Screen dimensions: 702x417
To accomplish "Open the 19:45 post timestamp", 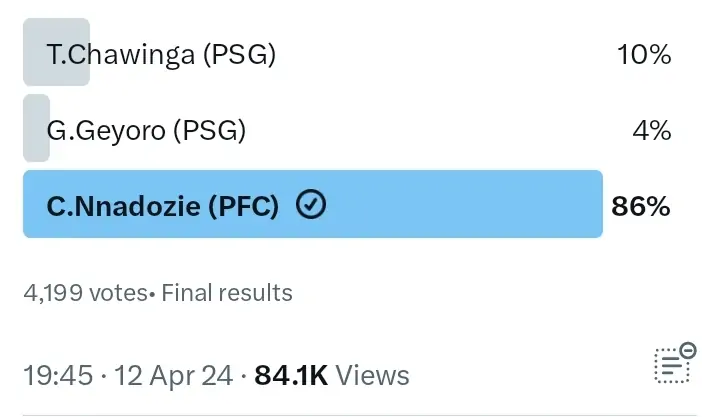I will pyautogui.click(x=54, y=375).
